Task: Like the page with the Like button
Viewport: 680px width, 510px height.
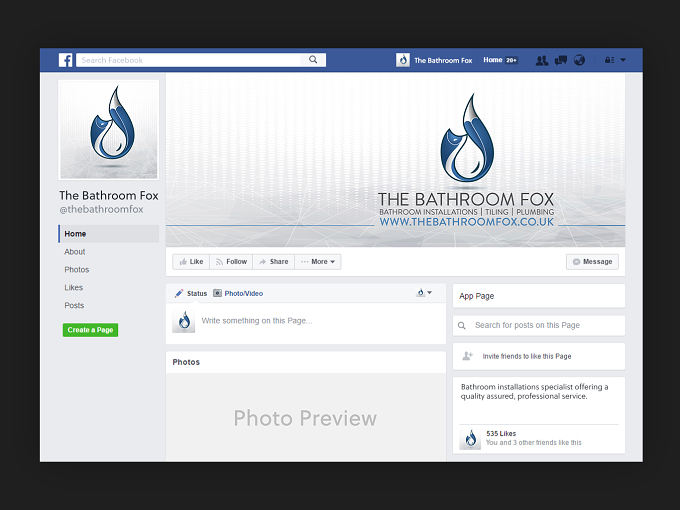Action: [x=191, y=262]
